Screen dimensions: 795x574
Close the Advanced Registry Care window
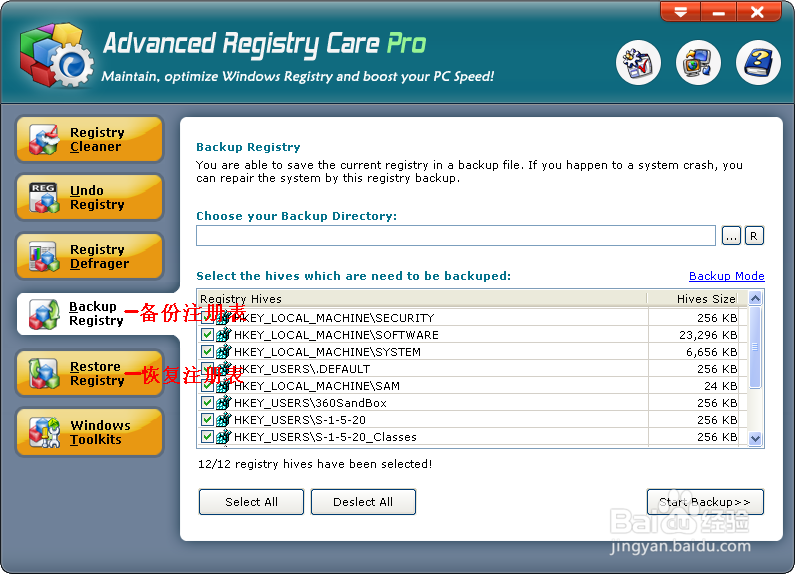758,12
